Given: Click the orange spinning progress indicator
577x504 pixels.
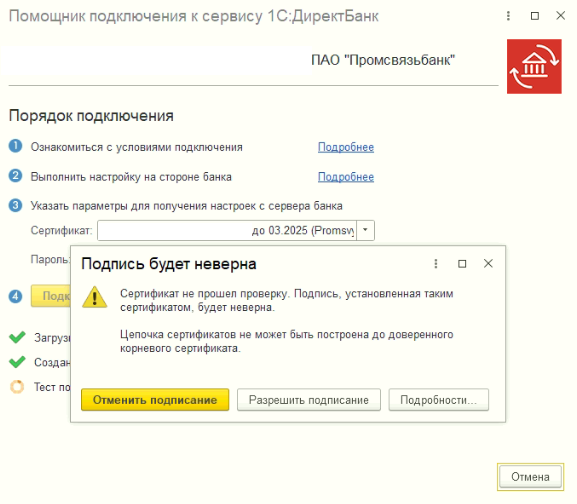Looking at the screenshot, I should tap(17, 387).
